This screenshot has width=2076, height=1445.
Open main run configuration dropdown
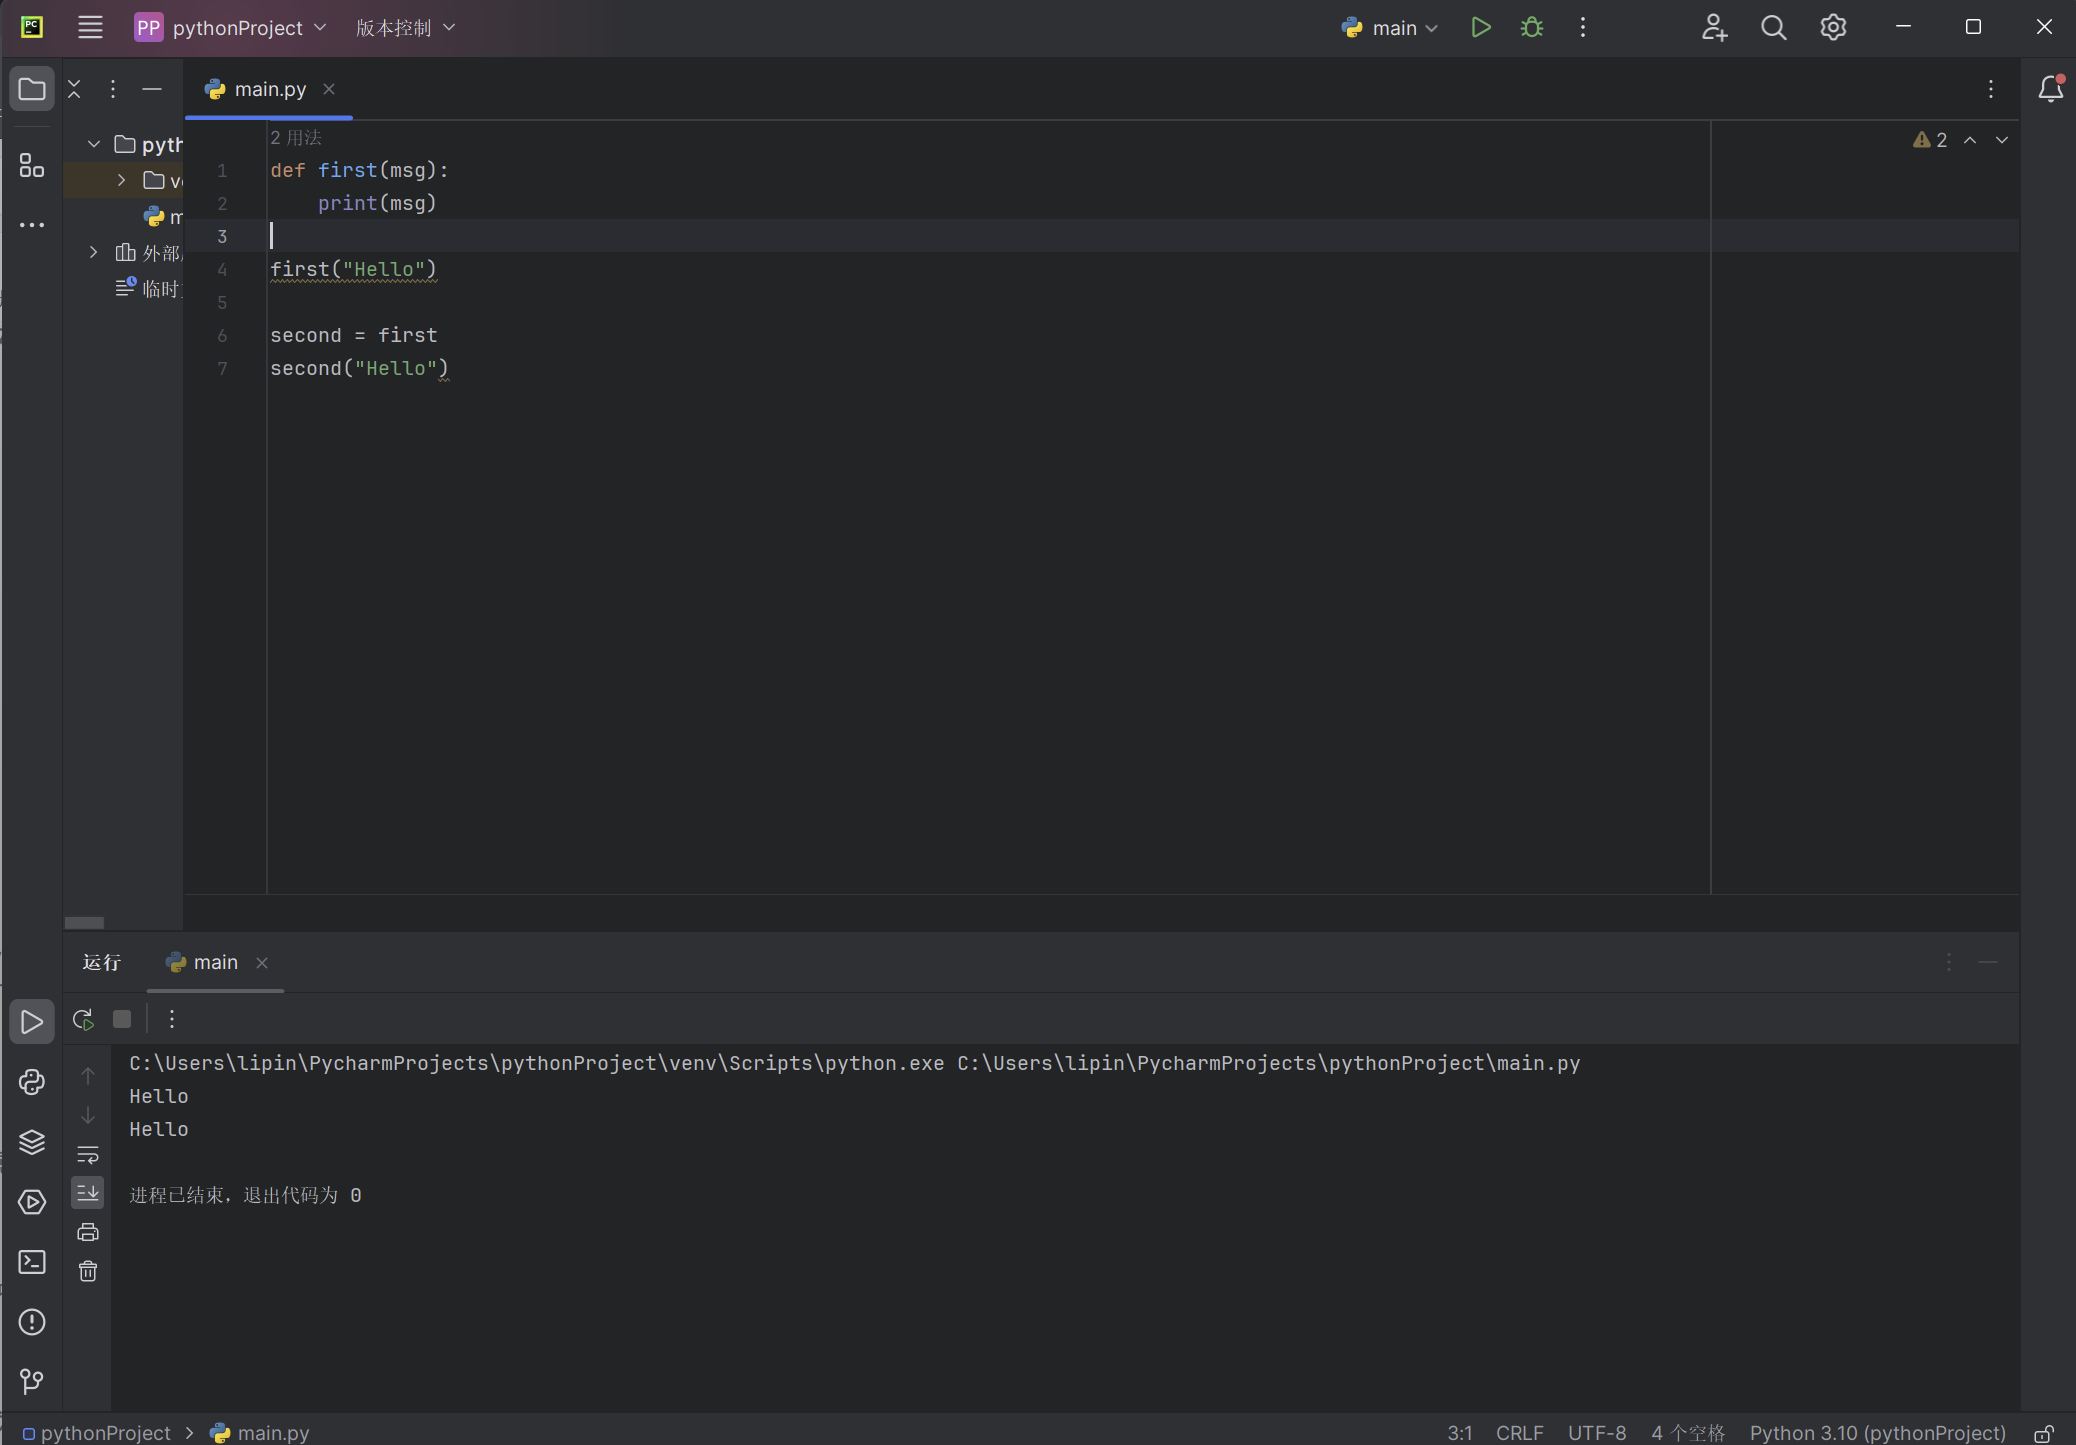click(x=1389, y=27)
